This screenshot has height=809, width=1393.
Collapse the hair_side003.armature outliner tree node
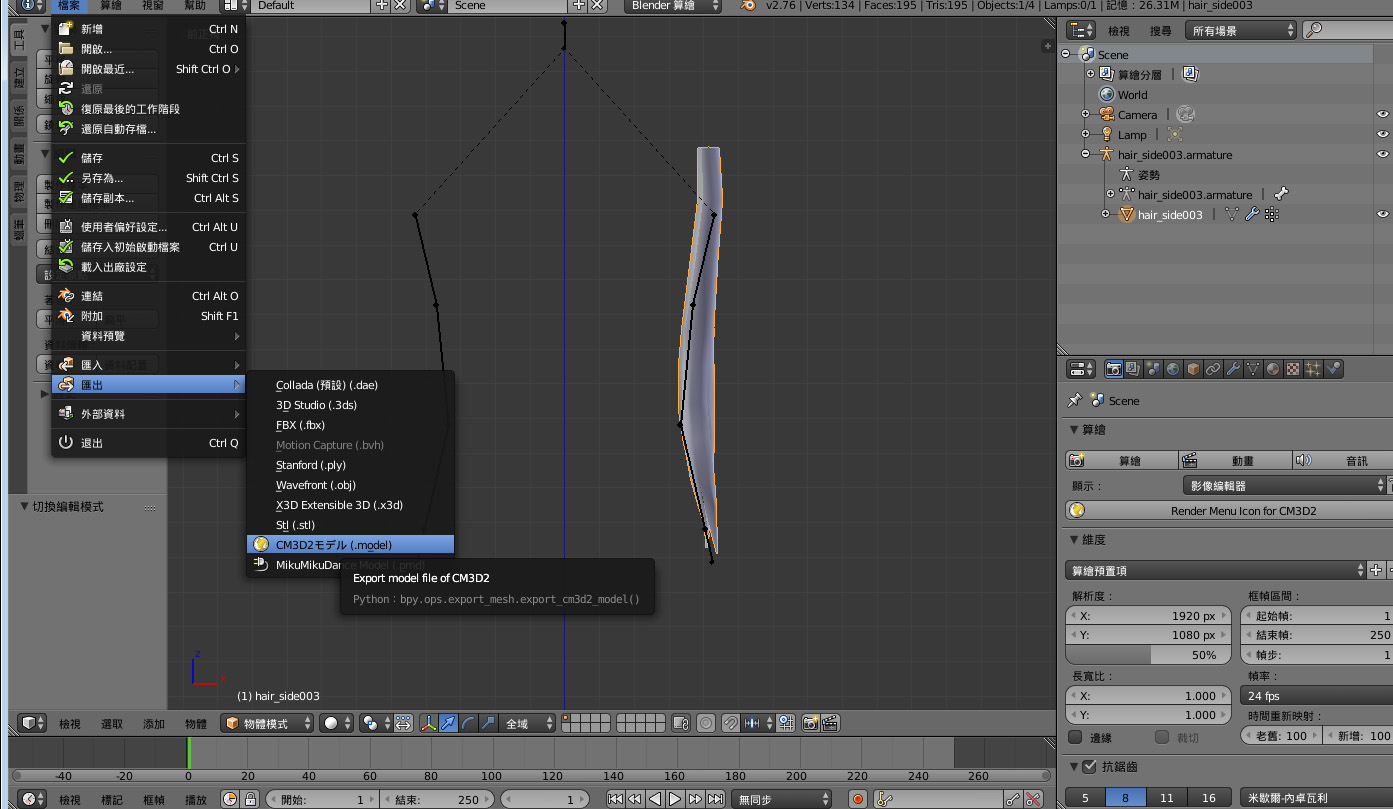[x=1086, y=154]
